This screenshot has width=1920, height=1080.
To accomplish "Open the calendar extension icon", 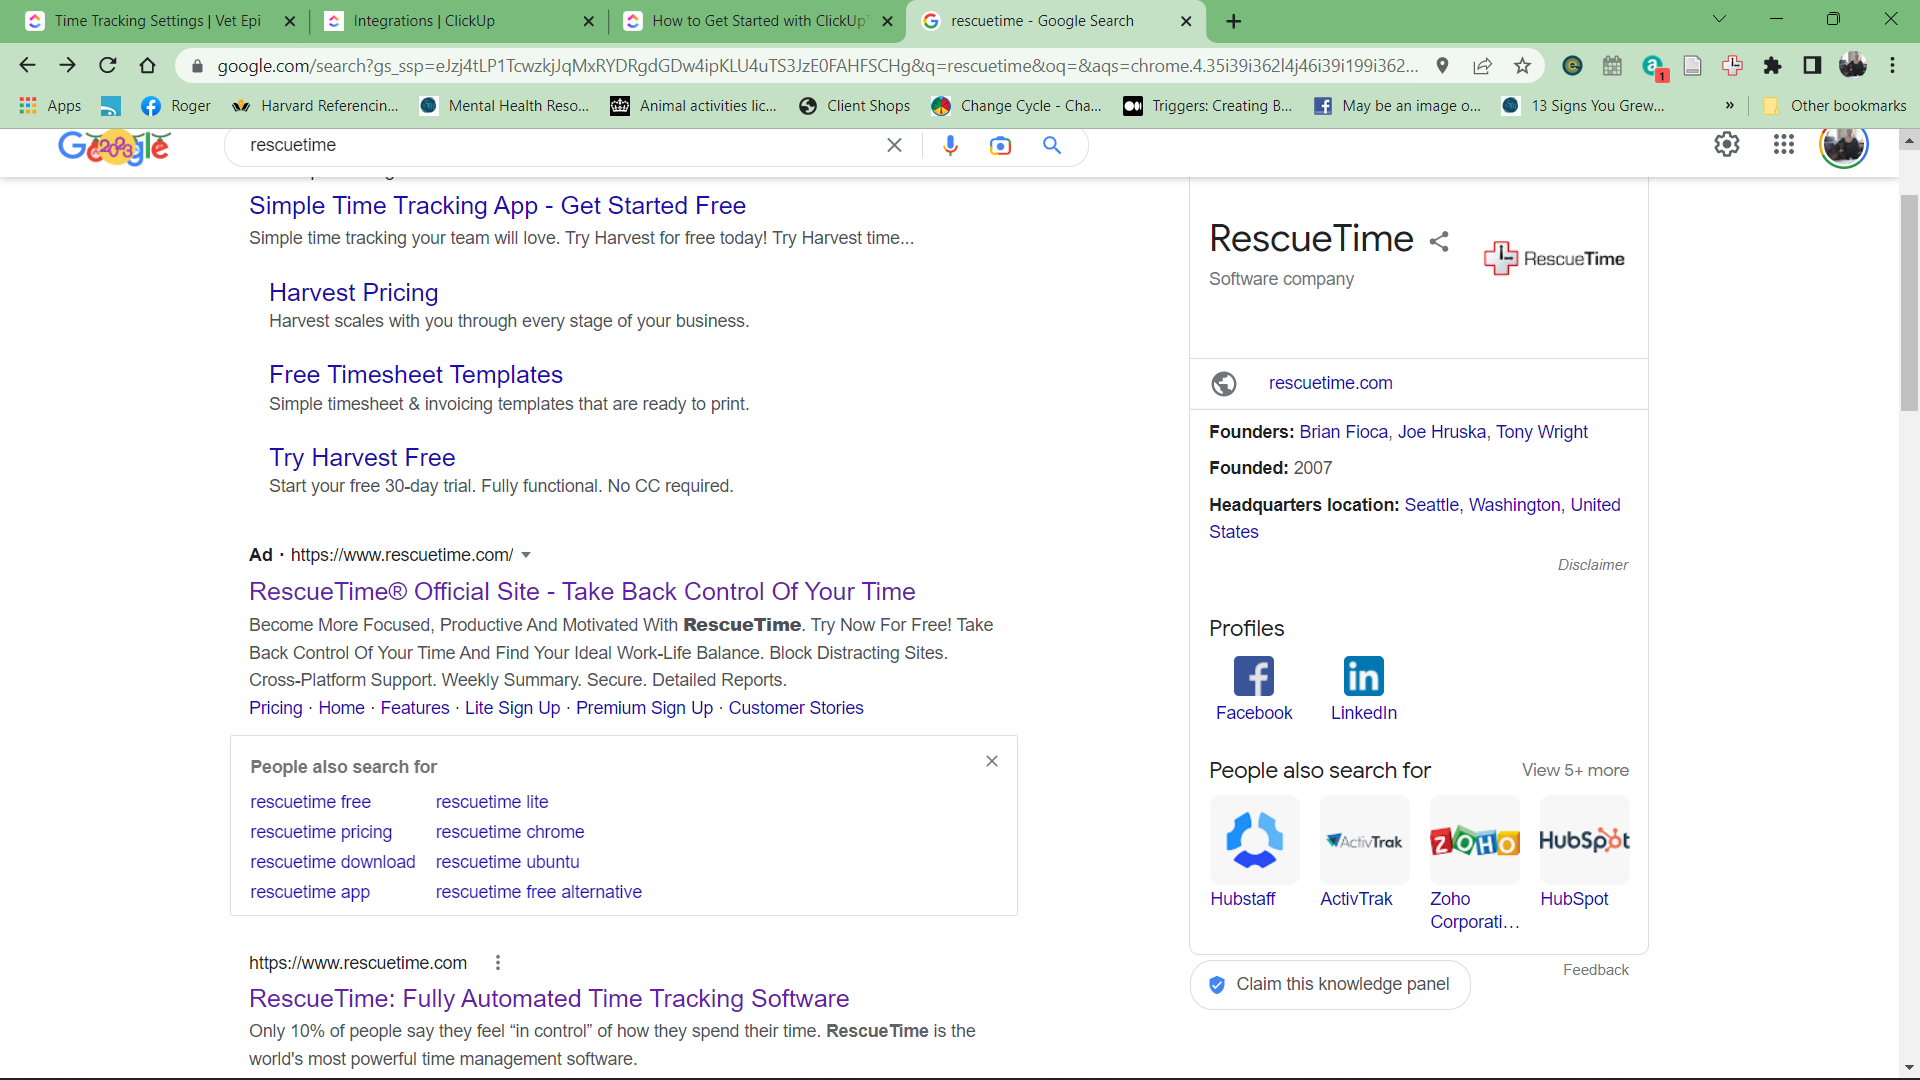I will click(1612, 66).
